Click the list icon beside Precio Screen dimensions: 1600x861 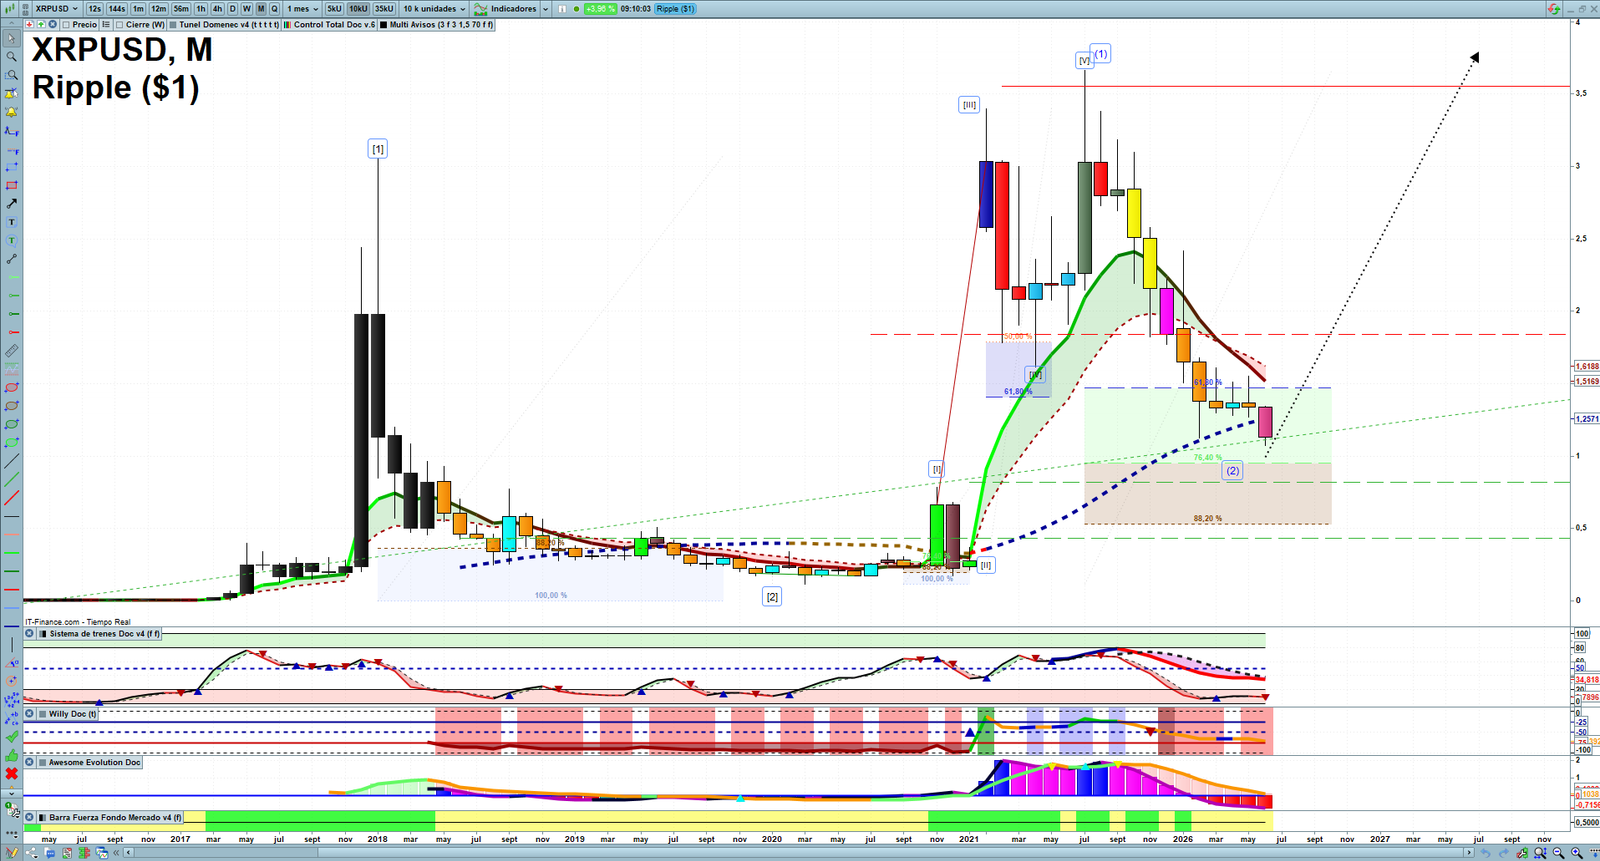[x=106, y=24]
